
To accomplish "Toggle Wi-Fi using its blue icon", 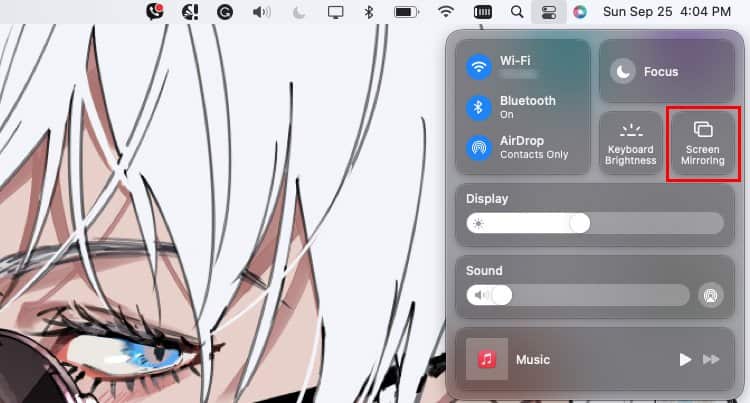I will tap(479, 67).
